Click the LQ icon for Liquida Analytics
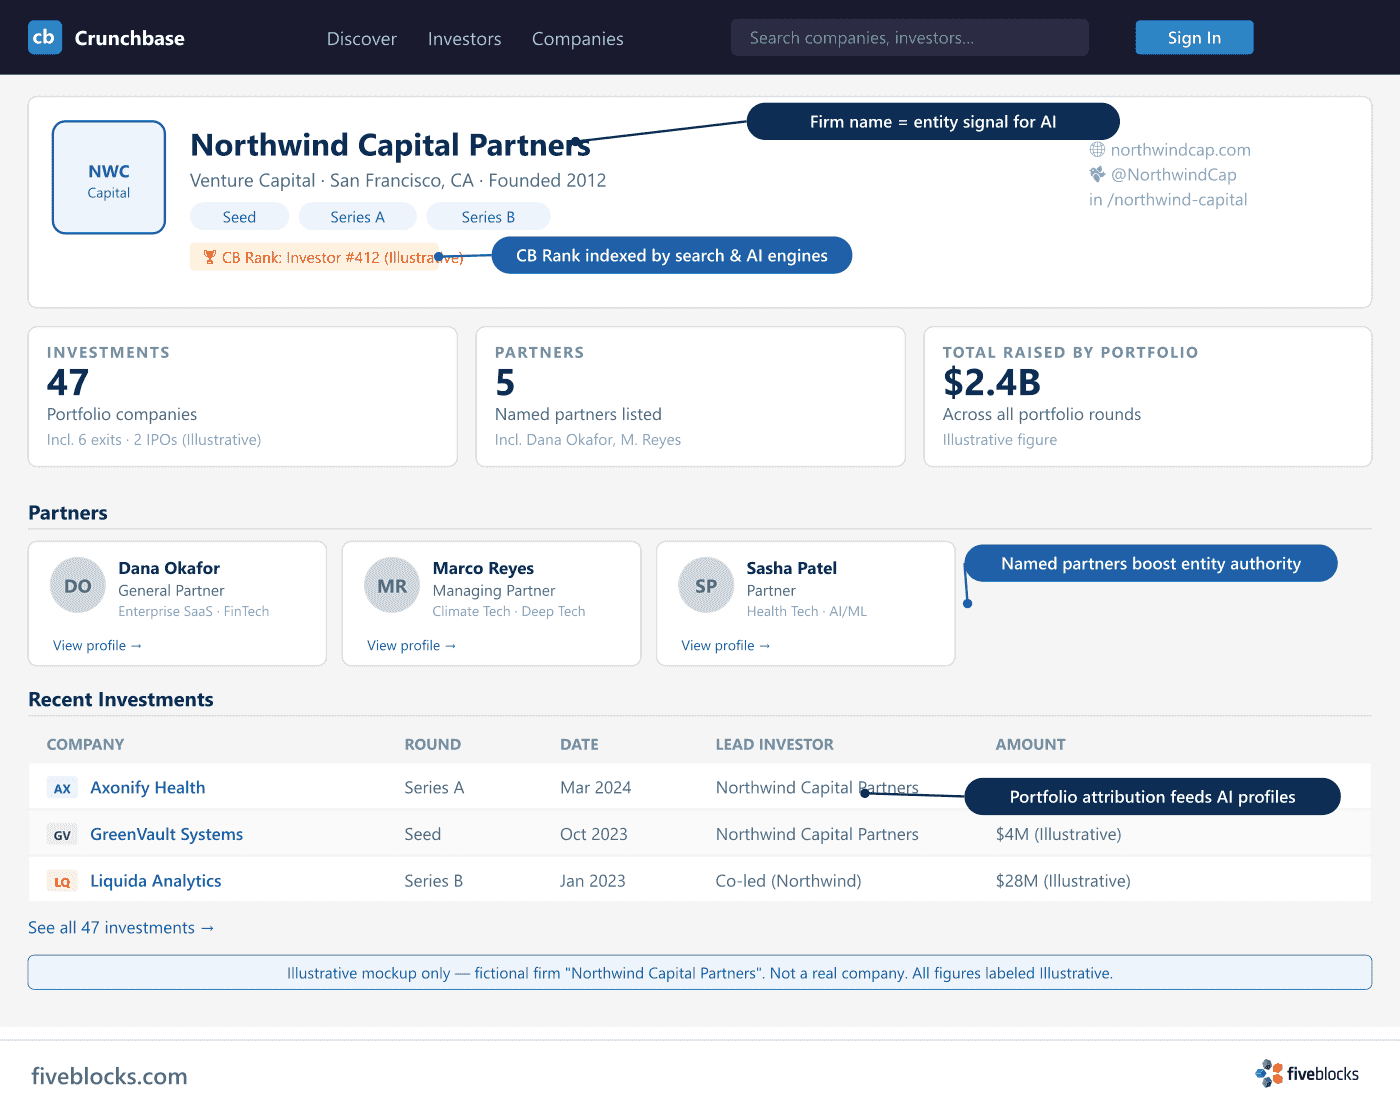Image resolution: width=1400 pixels, height=1120 pixels. 62,882
